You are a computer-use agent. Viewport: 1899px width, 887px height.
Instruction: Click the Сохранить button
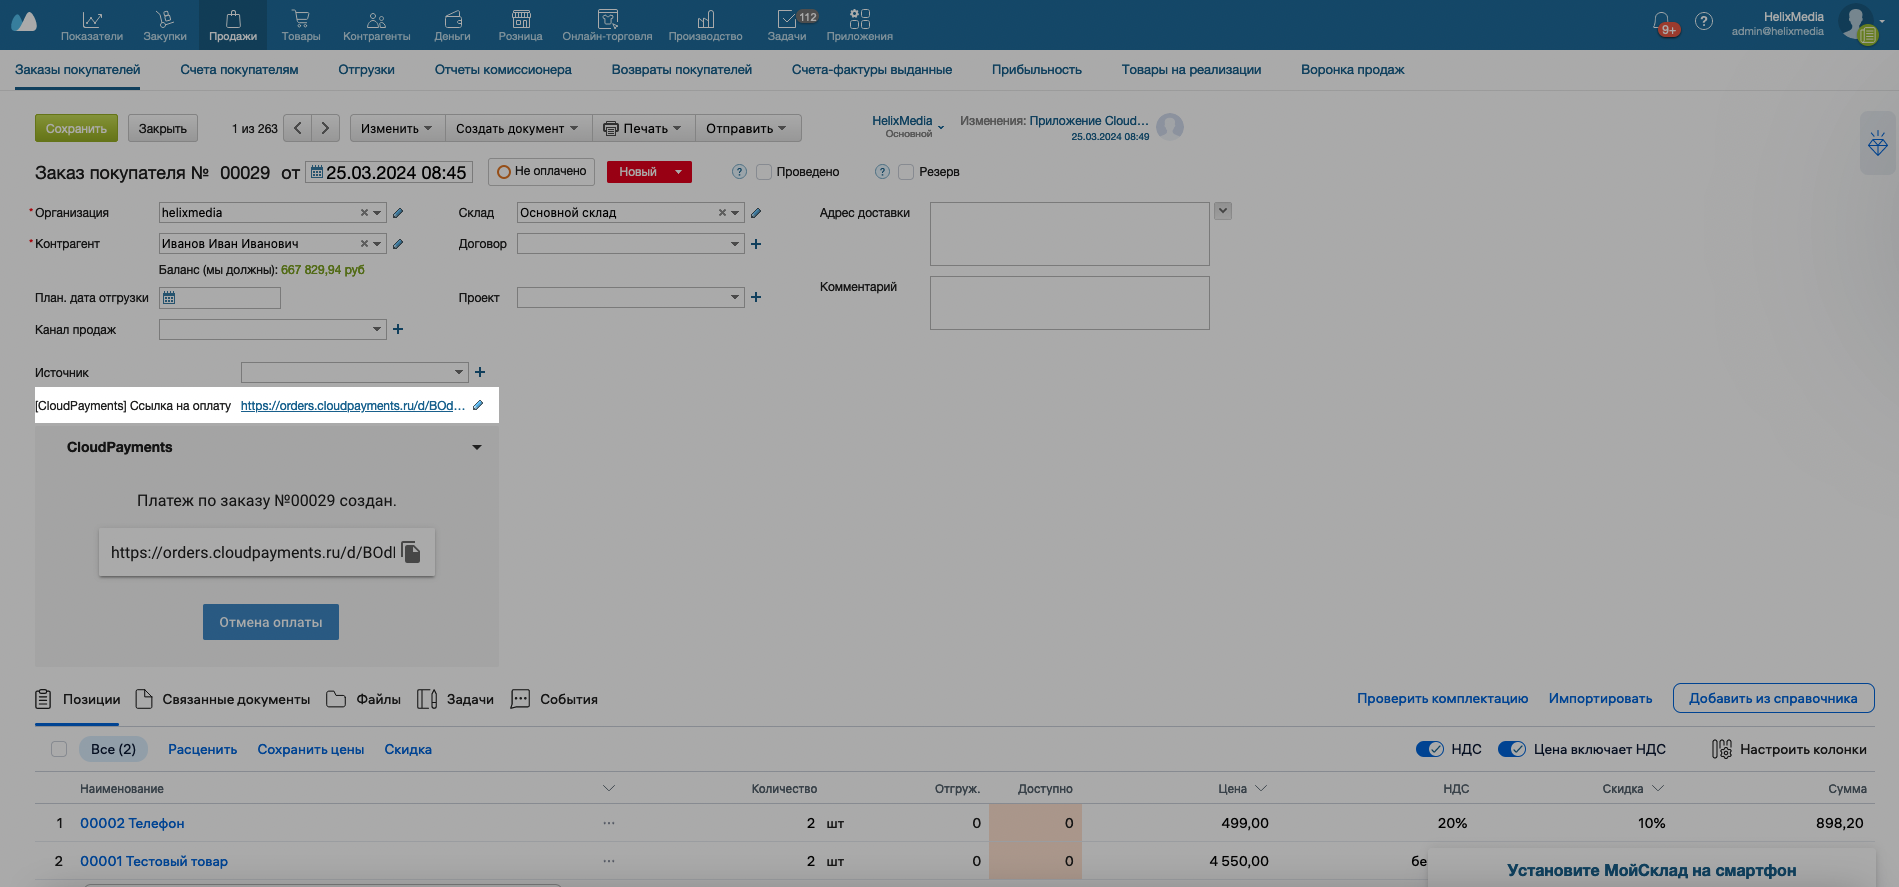(x=76, y=128)
